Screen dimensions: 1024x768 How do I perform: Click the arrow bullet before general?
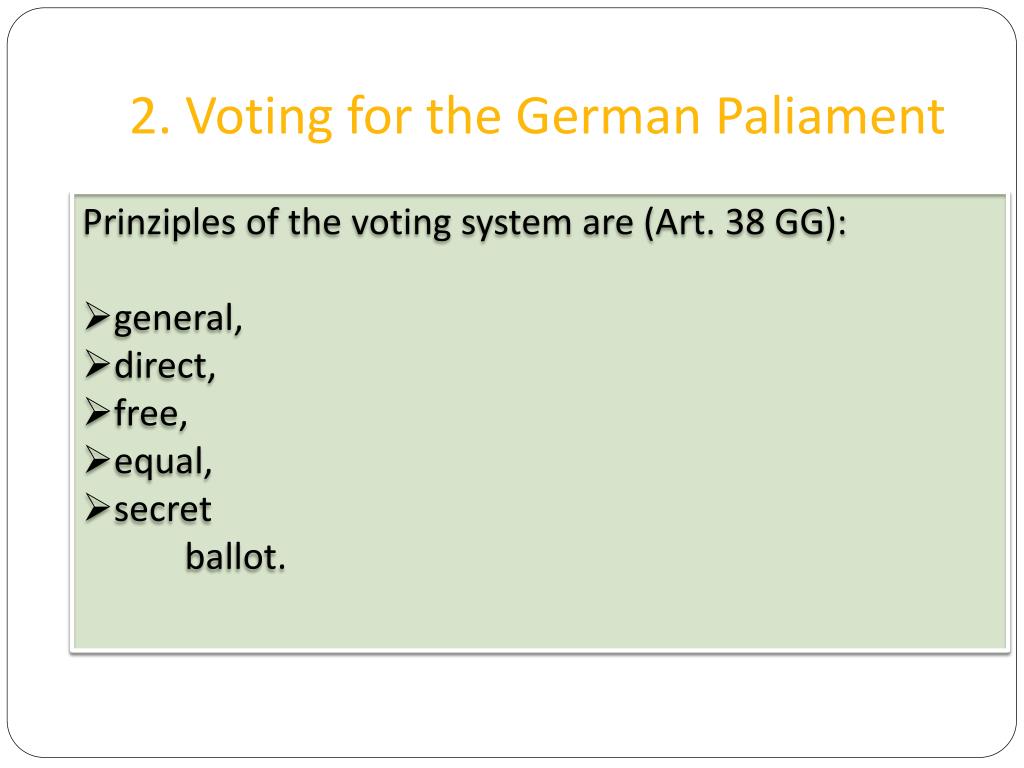click(97, 317)
